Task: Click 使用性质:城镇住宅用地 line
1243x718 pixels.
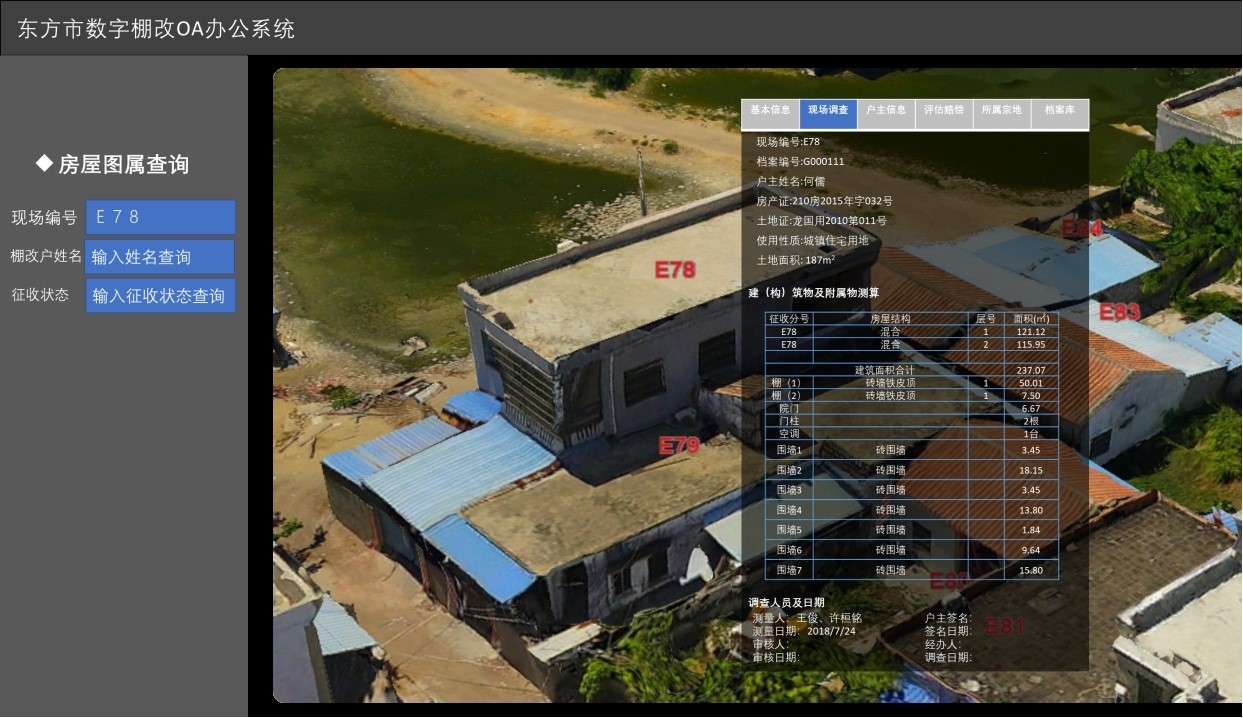Action: (812, 240)
